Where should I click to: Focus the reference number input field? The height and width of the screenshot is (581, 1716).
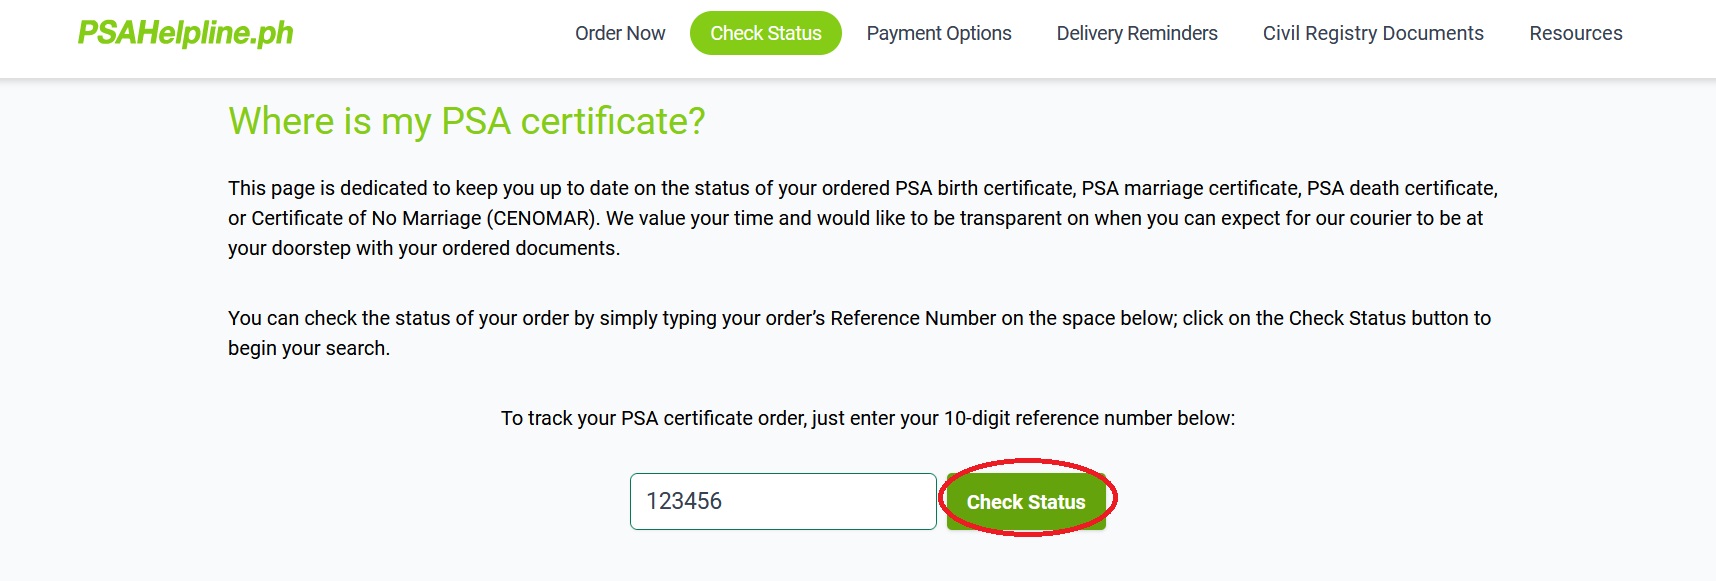[x=782, y=501]
